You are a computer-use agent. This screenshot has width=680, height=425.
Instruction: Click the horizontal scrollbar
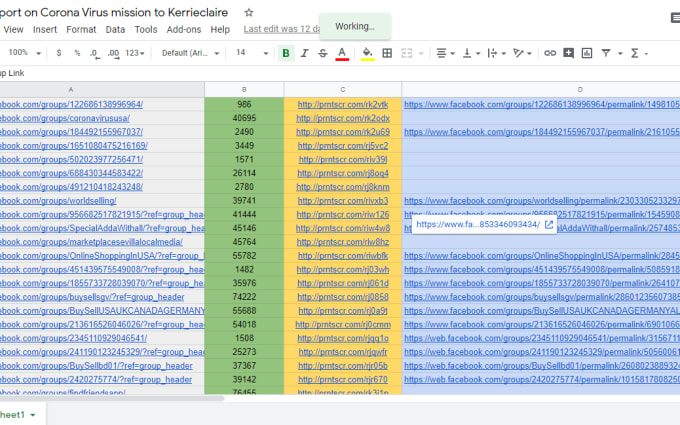tap(112, 398)
